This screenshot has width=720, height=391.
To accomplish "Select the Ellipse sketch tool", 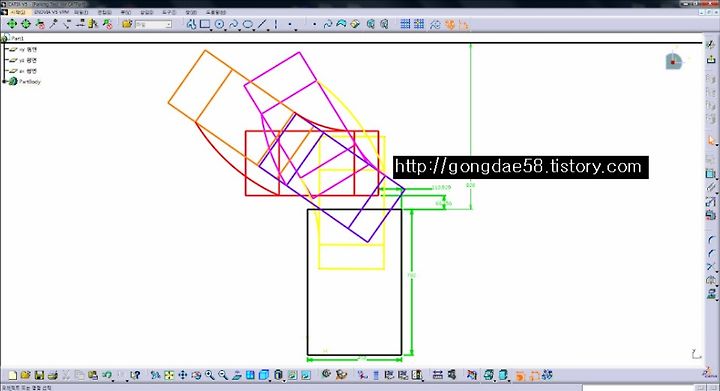I will (248, 24).
